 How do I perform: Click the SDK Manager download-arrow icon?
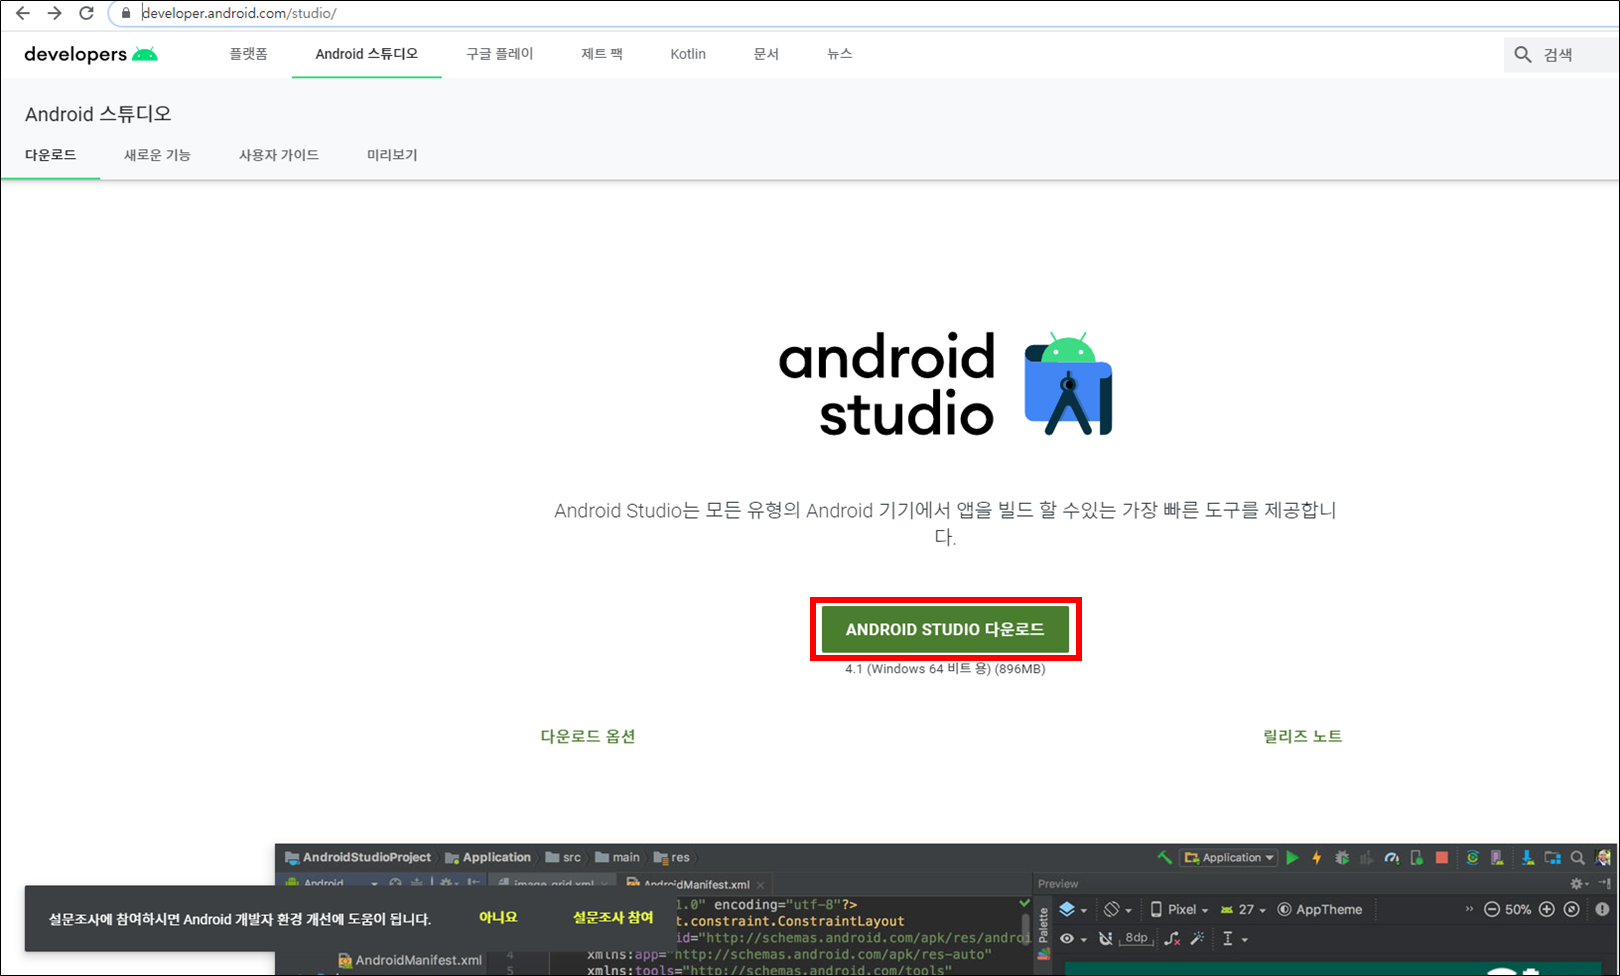1527,858
